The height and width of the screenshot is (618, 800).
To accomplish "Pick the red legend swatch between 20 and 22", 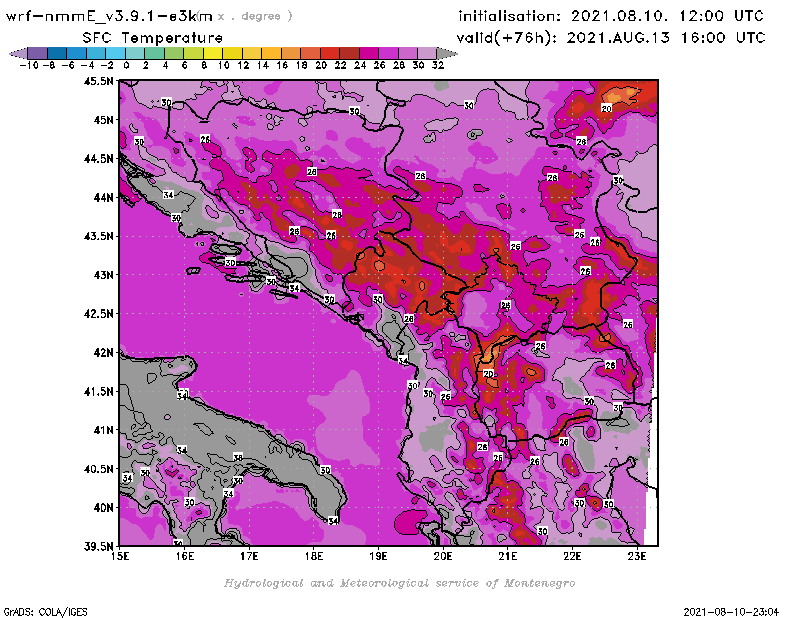I will (x=330, y=53).
